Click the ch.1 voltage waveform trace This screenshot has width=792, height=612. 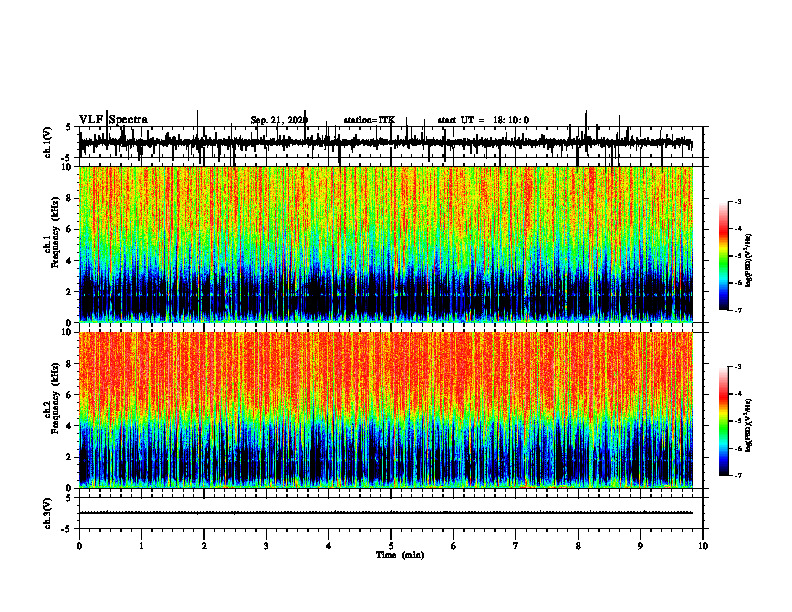[x=386, y=142]
